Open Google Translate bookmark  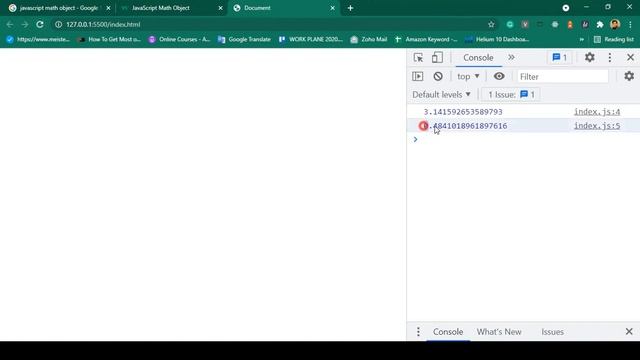pos(244,40)
